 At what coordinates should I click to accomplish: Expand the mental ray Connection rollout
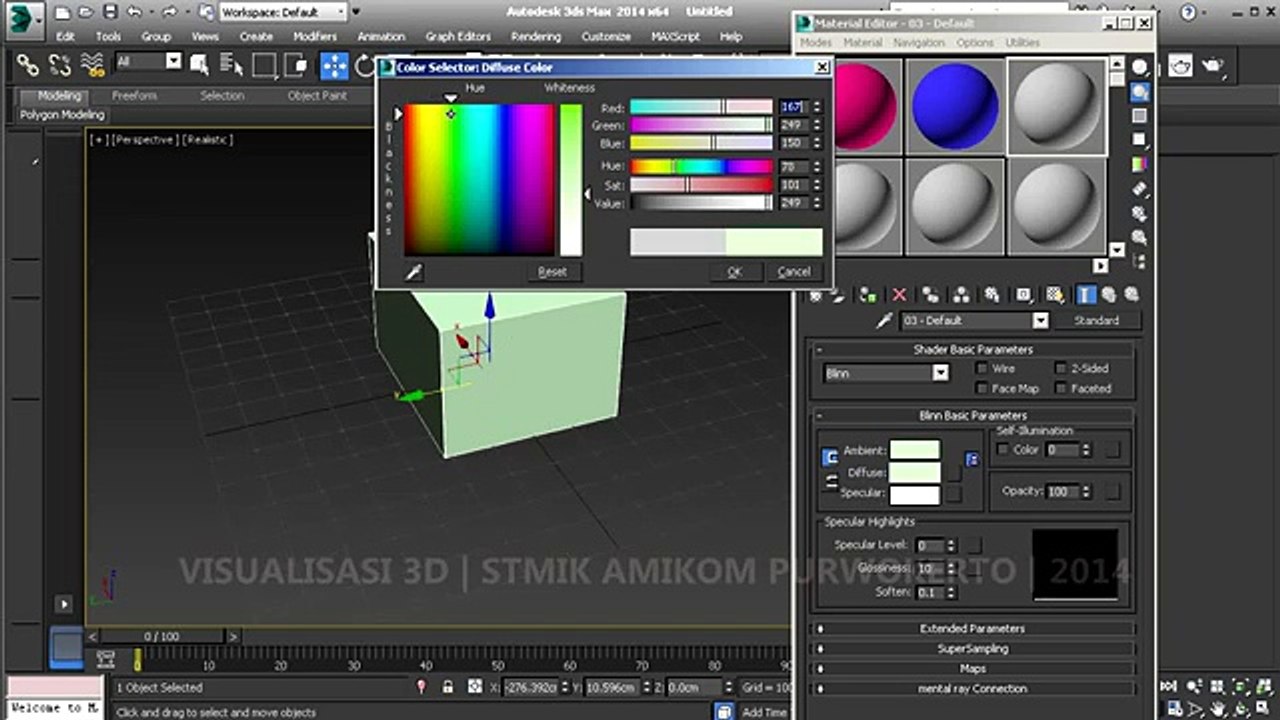(x=972, y=689)
